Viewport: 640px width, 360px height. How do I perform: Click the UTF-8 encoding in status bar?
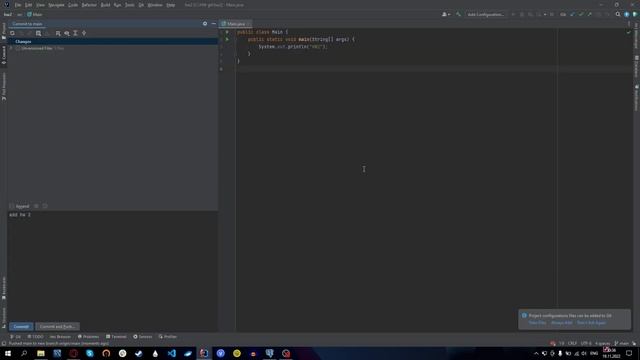click(x=586, y=344)
